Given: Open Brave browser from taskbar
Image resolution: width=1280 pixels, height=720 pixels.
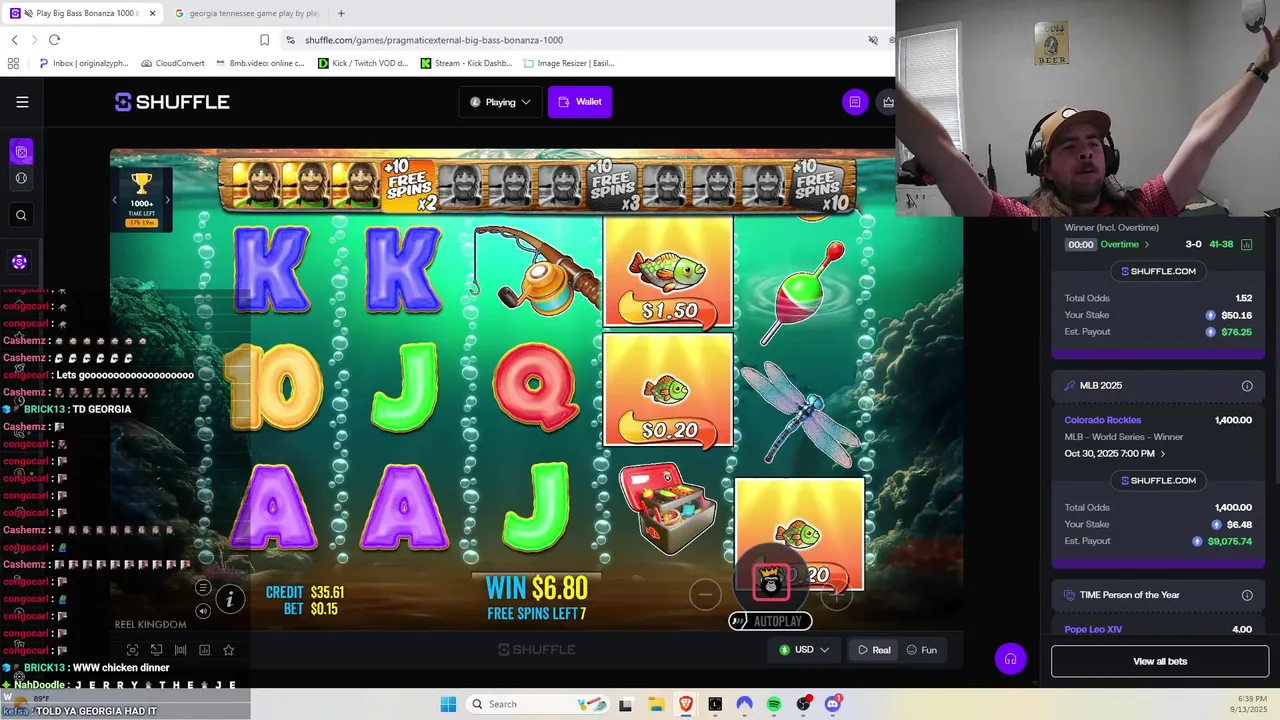Looking at the screenshot, I should pyautogui.click(x=685, y=704).
